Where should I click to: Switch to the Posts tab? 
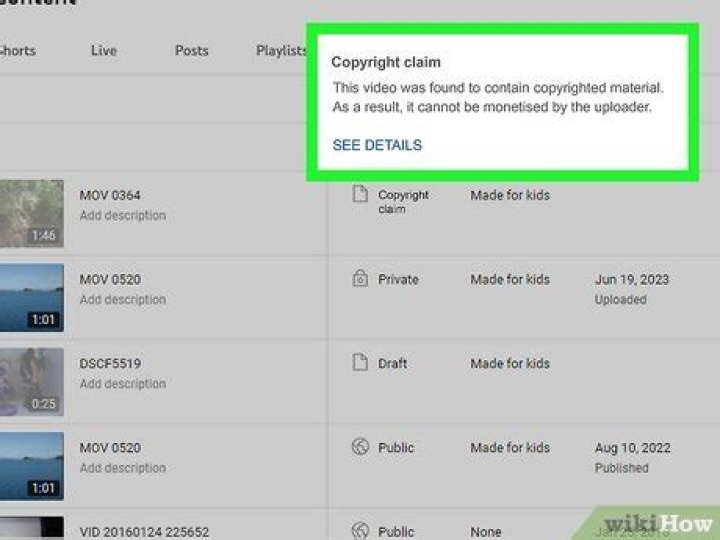pos(192,50)
